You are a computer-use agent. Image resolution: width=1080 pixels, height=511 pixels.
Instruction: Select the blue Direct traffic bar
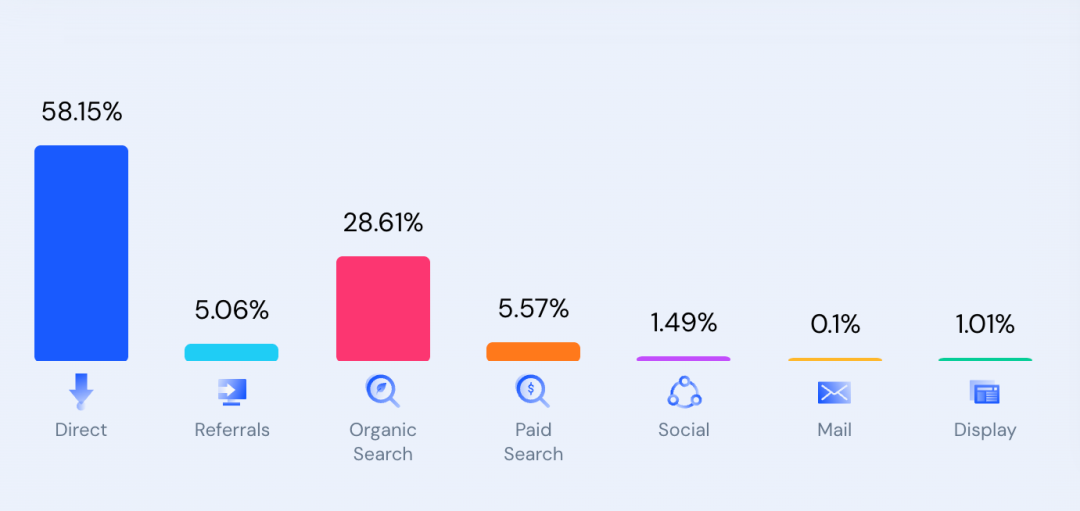pos(81,253)
